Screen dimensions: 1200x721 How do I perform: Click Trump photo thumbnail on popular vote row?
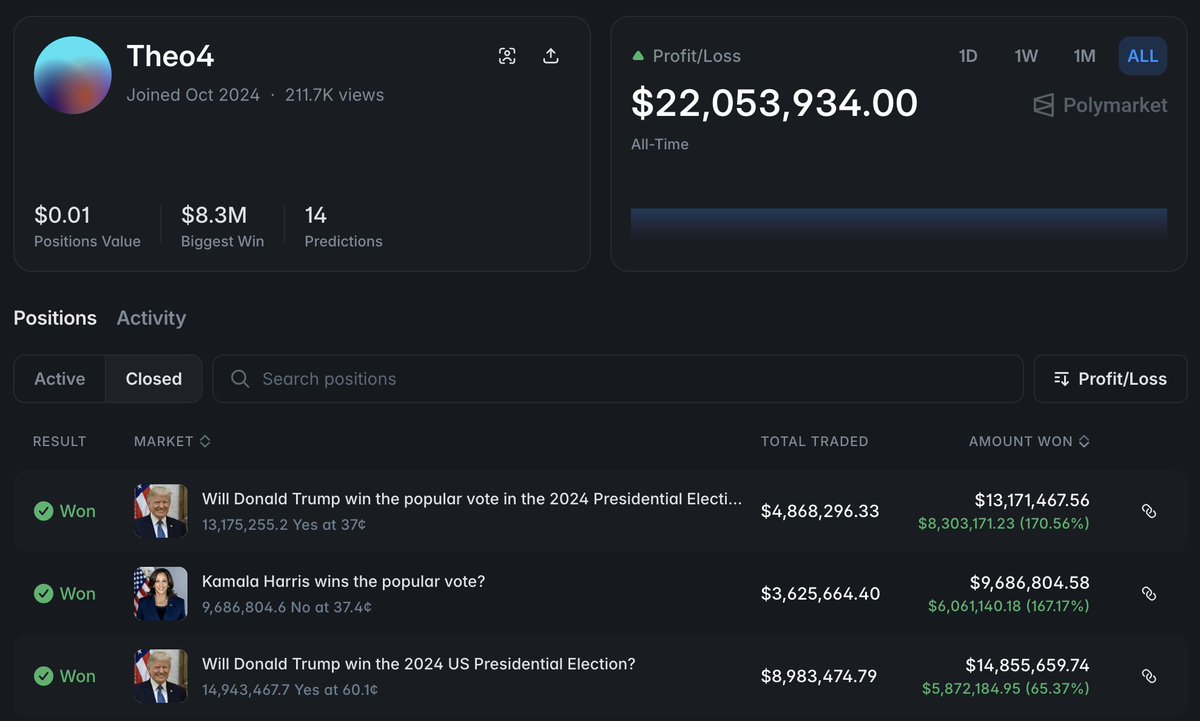(x=160, y=511)
